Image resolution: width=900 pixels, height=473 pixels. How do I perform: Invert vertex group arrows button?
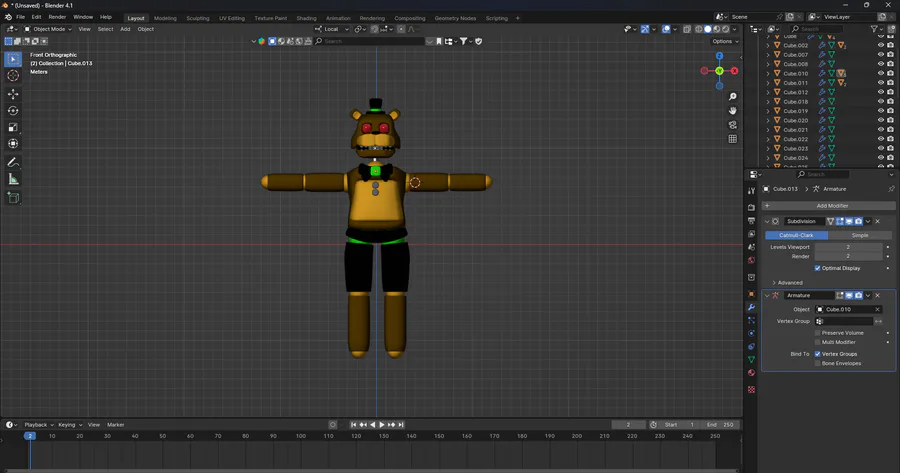point(878,321)
